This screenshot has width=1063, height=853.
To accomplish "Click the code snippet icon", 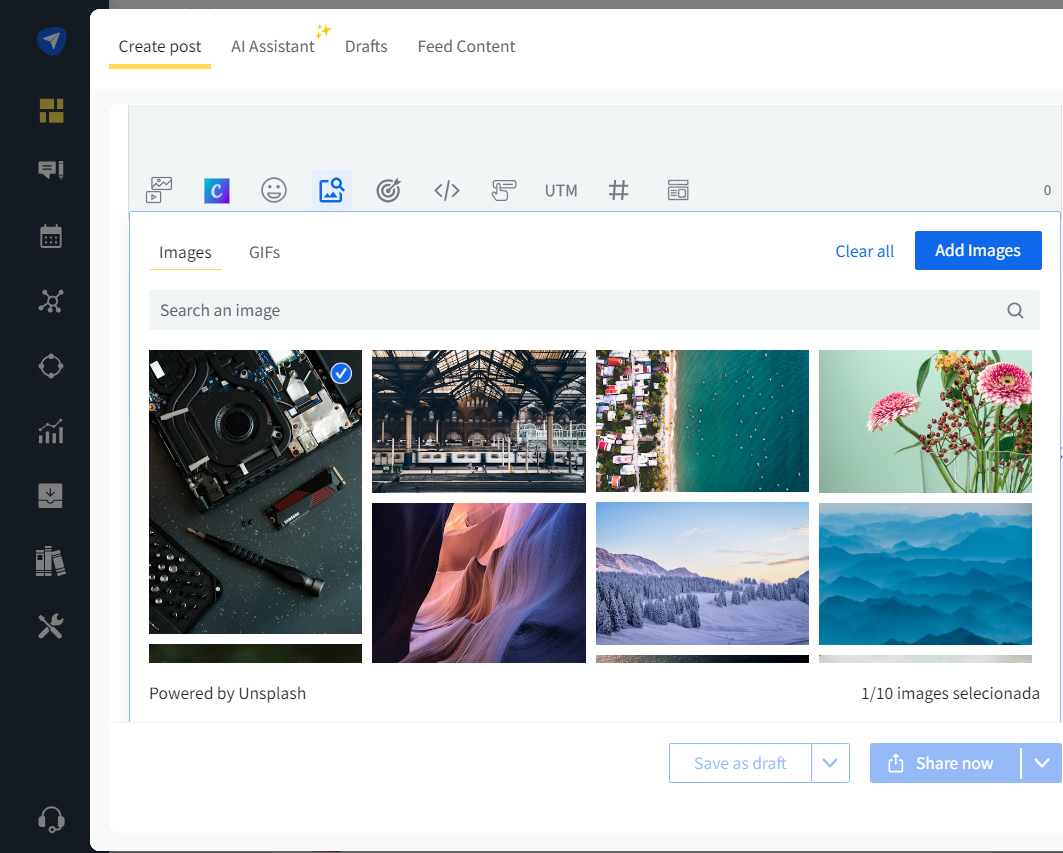I will (446, 190).
